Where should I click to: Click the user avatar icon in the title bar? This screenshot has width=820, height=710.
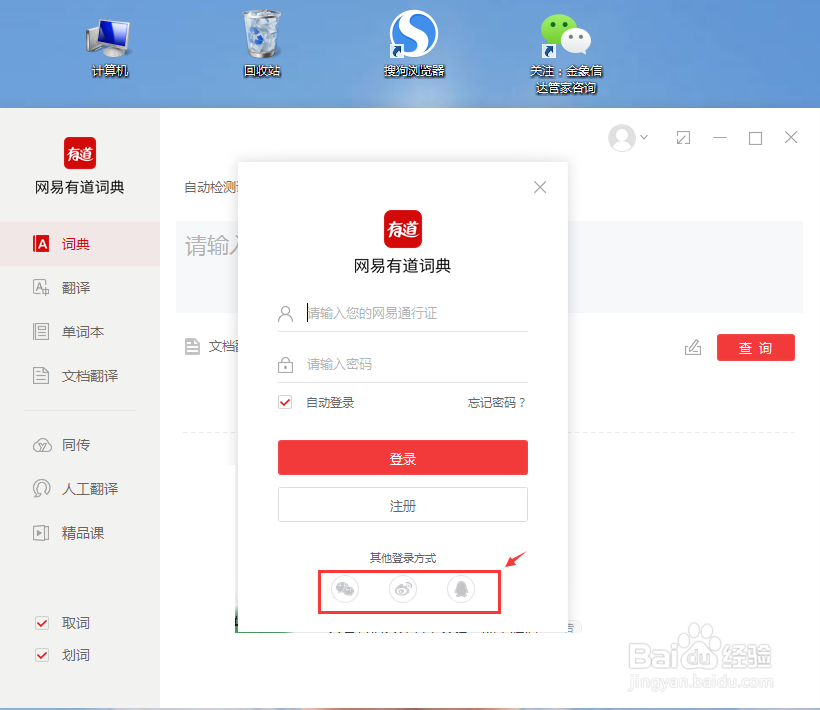tap(622, 138)
